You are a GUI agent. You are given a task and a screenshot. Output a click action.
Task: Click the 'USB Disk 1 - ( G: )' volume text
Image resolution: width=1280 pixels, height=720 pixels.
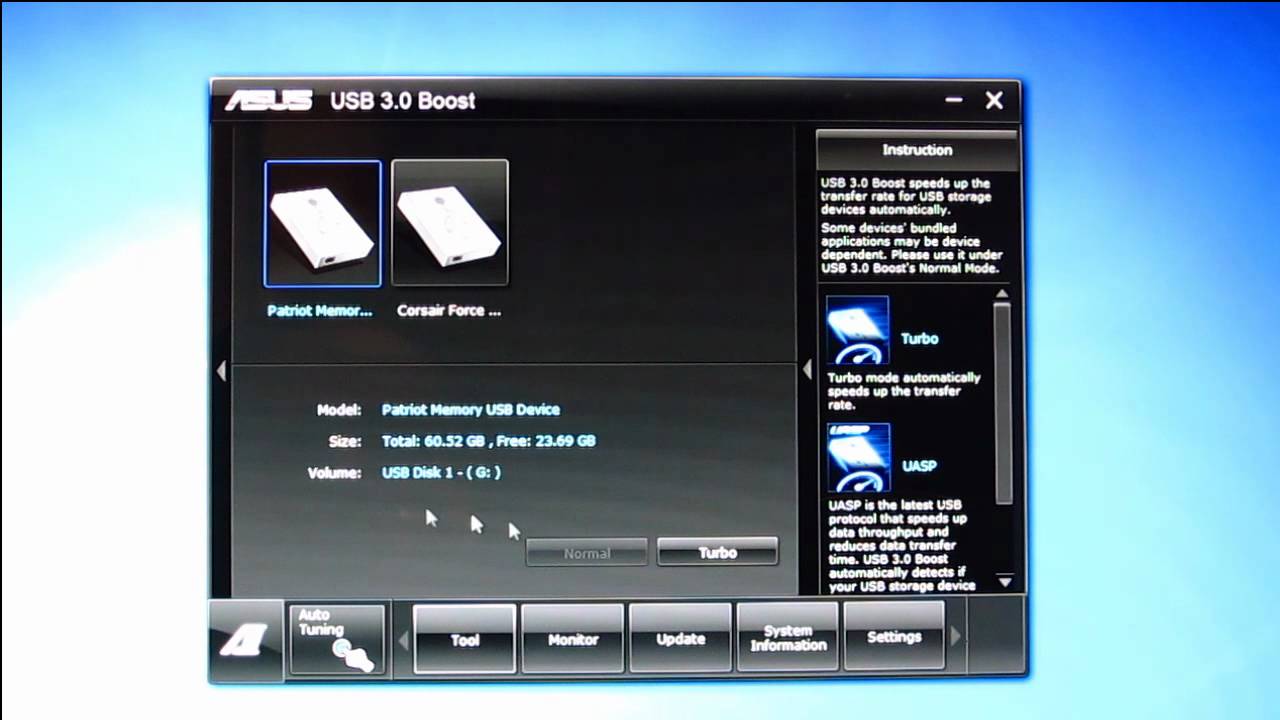[441, 473]
